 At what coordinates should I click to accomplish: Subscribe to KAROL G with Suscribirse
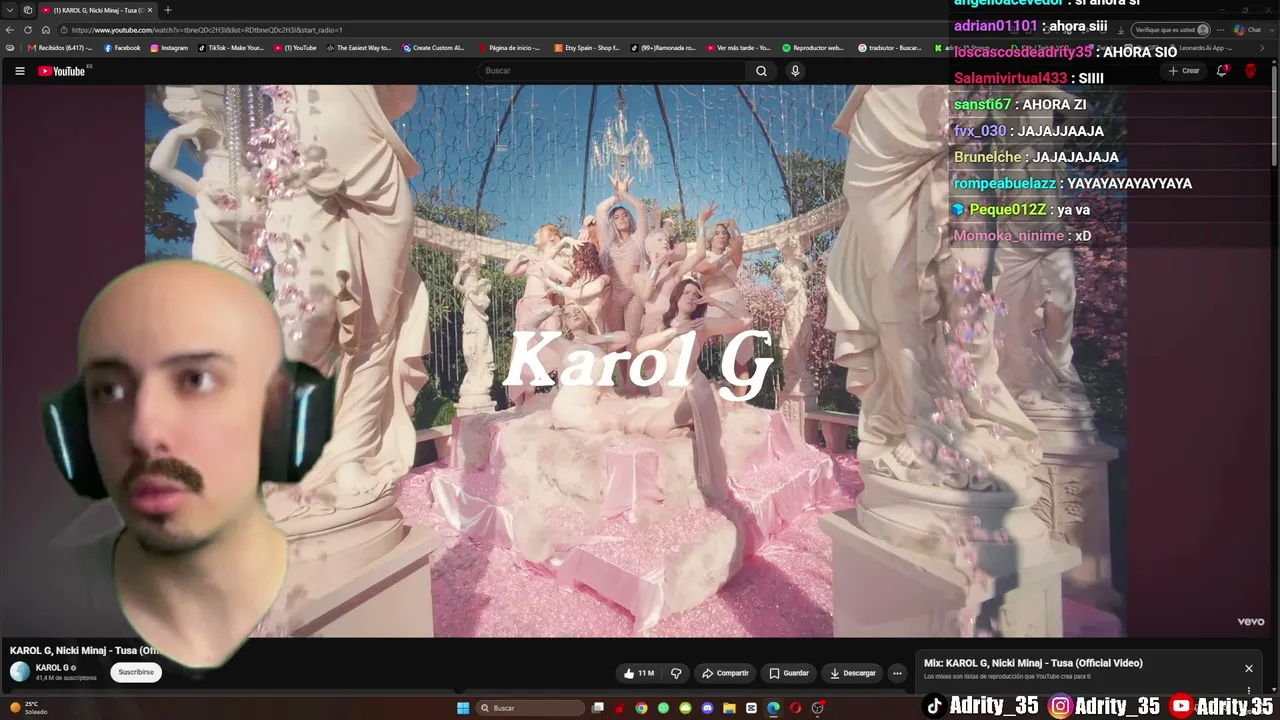[x=136, y=673]
